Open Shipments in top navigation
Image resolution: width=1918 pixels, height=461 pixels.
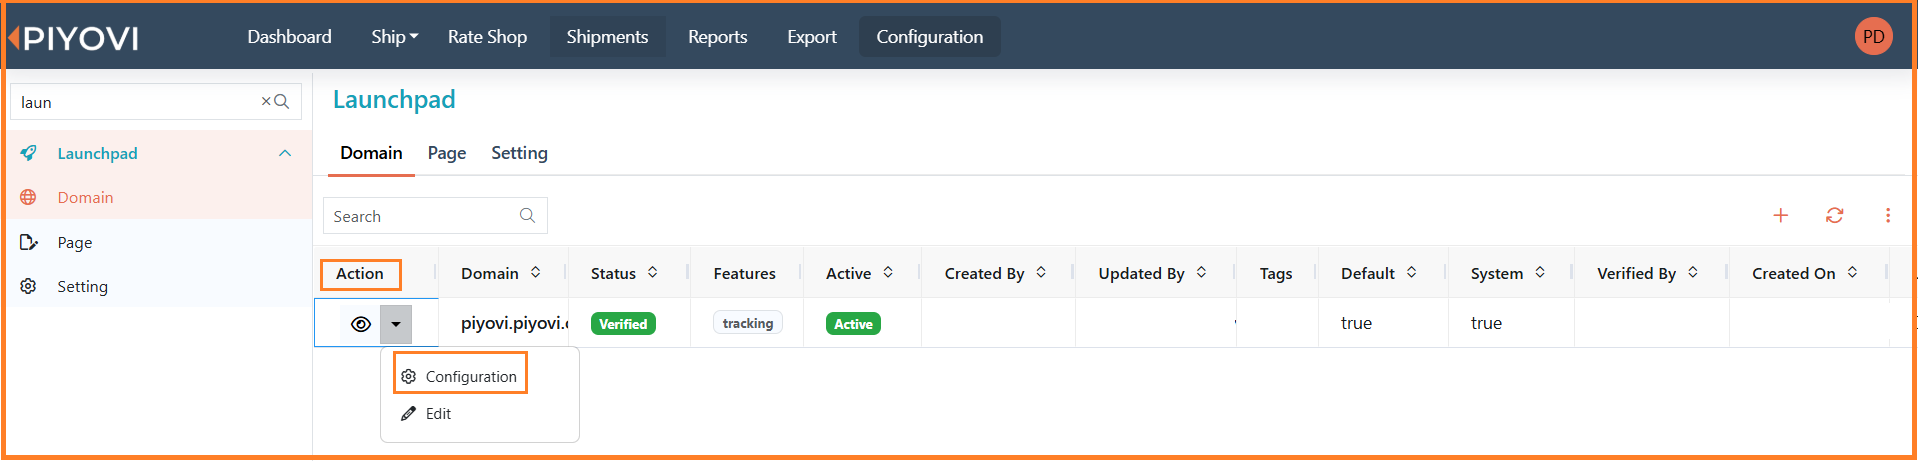[x=607, y=37]
